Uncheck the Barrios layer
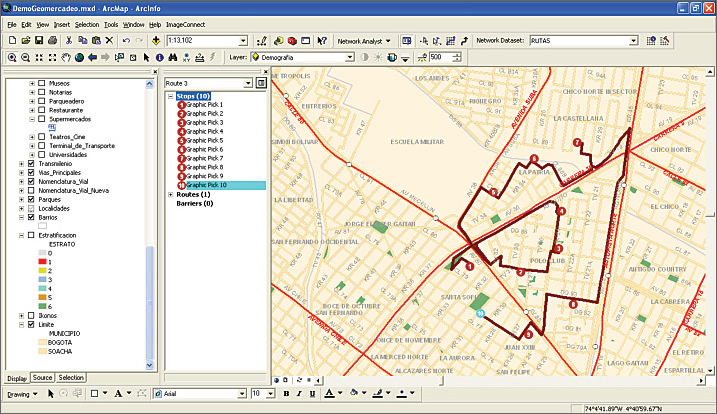Image resolution: width=717 pixels, height=414 pixels. (31, 217)
